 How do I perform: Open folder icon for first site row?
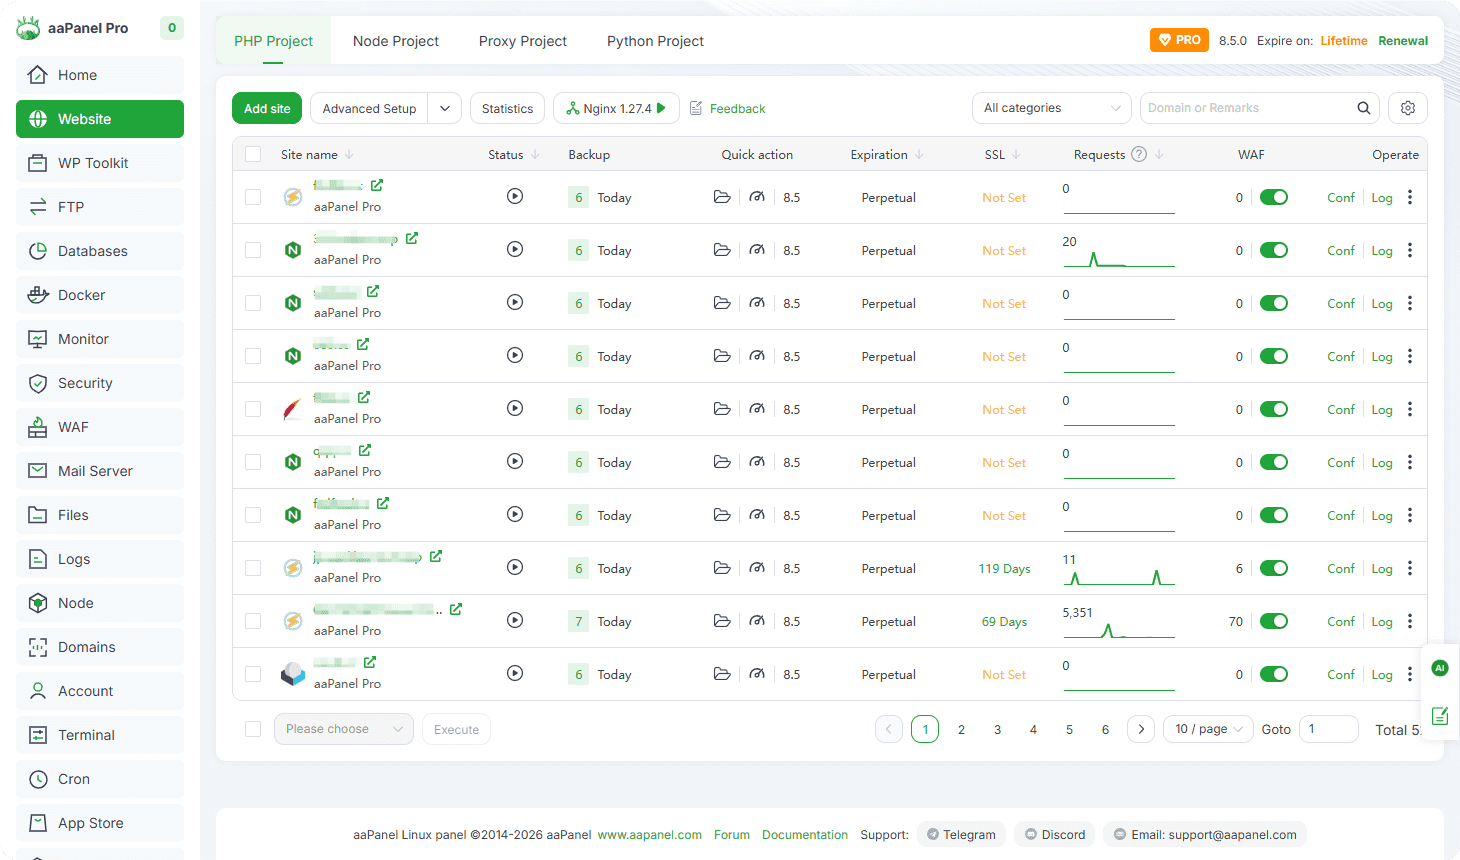pyautogui.click(x=722, y=197)
